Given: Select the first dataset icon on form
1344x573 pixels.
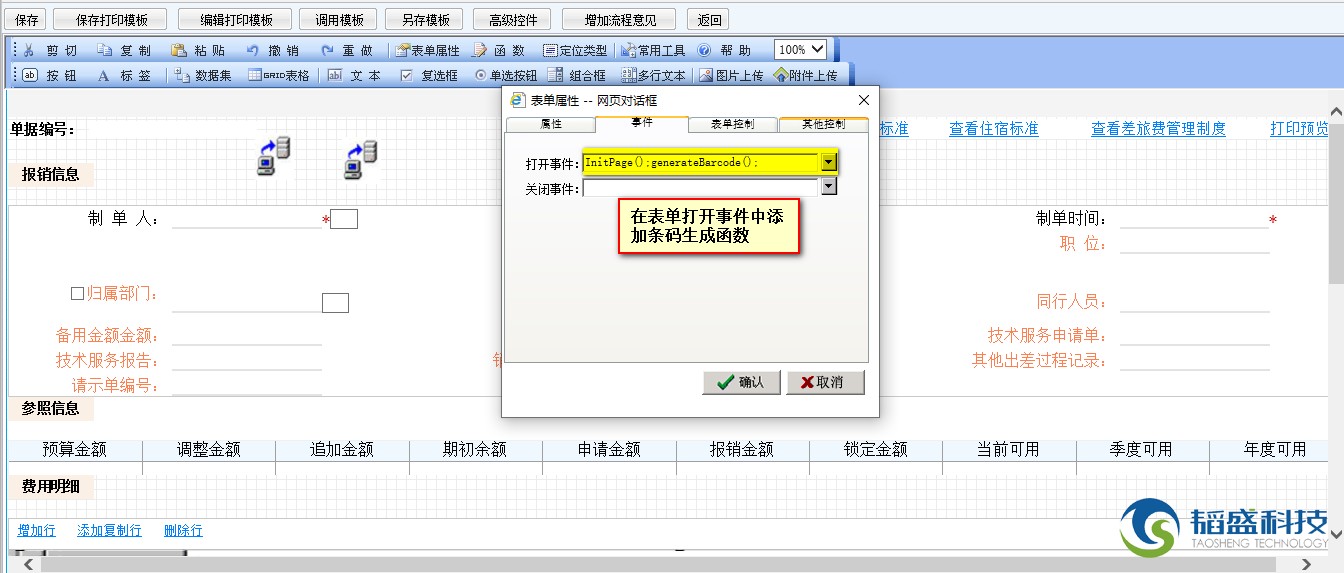Looking at the screenshot, I should (274, 158).
